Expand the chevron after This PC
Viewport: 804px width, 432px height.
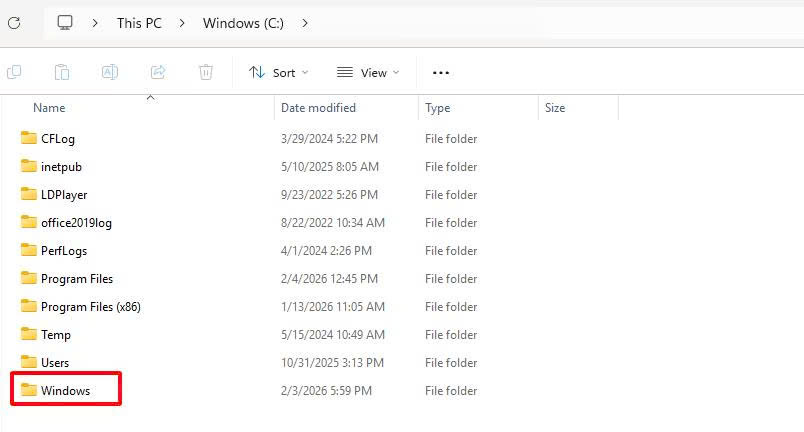[x=182, y=23]
